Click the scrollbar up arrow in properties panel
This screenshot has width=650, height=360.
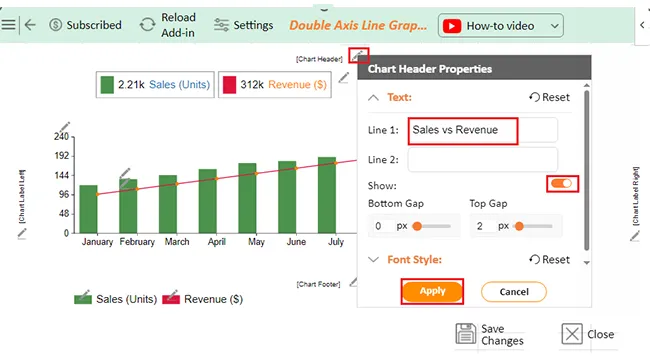tap(586, 85)
